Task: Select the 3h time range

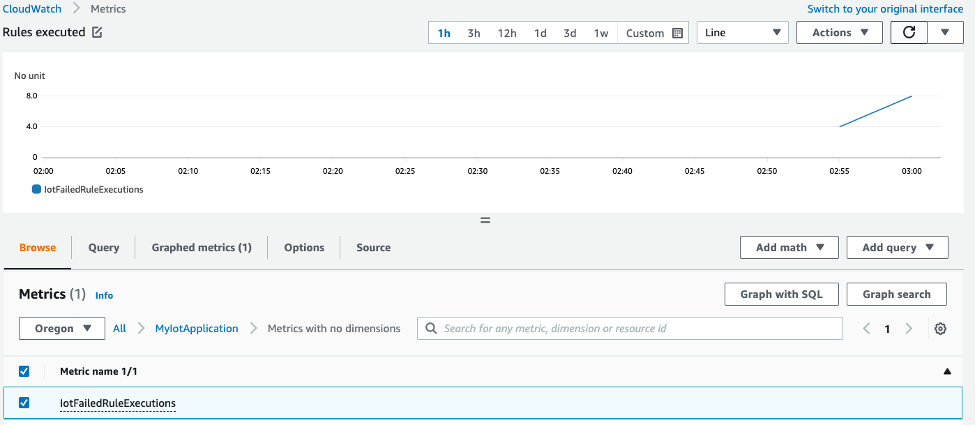Action: pos(474,33)
